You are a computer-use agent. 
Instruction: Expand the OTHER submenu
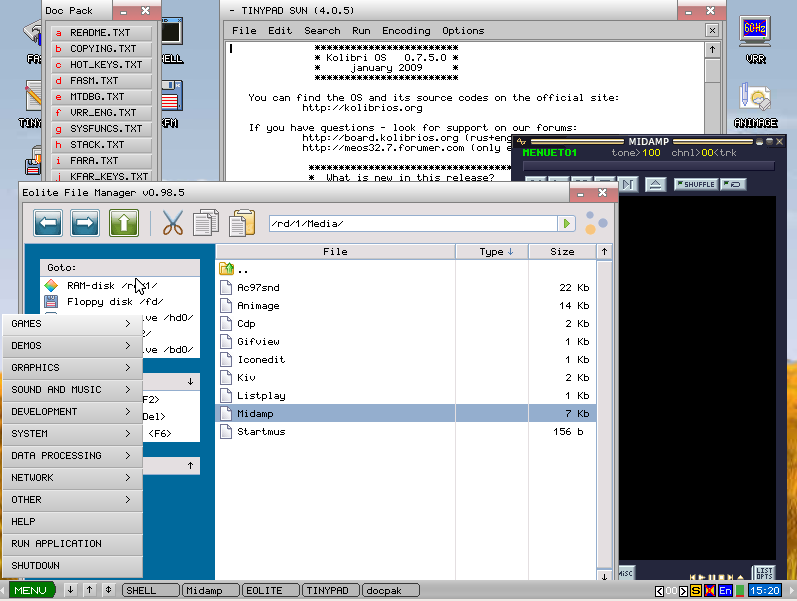72,500
